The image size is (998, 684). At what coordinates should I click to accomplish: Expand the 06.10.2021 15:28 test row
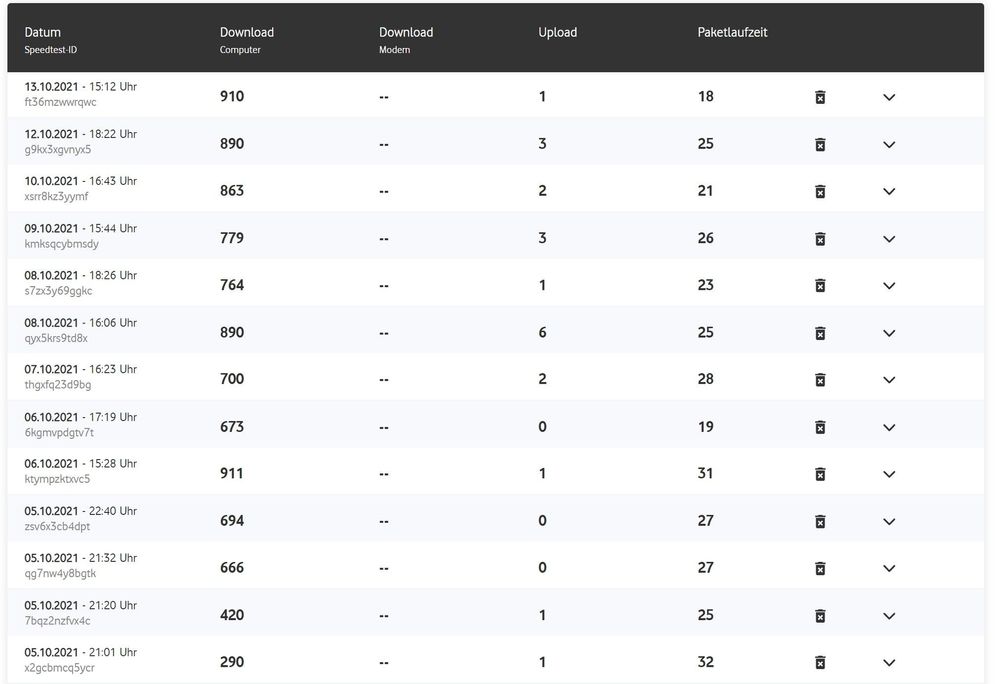[x=889, y=474]
